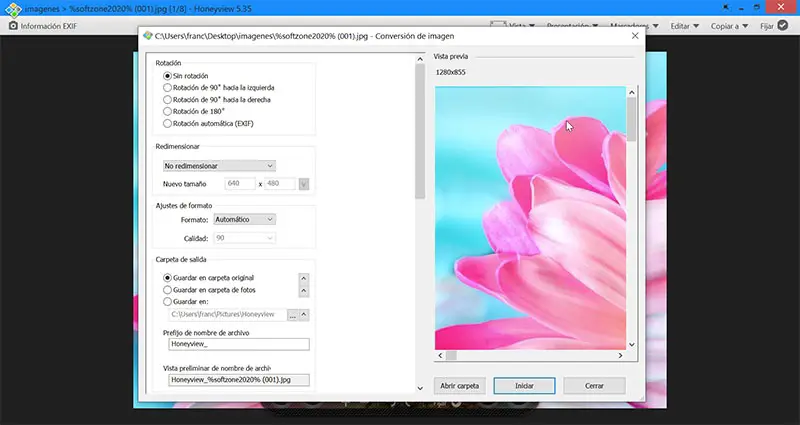Choose Guardar en carpeta original
The width and height of the screenshot is (800, 425).
click(x=209, y=278)
